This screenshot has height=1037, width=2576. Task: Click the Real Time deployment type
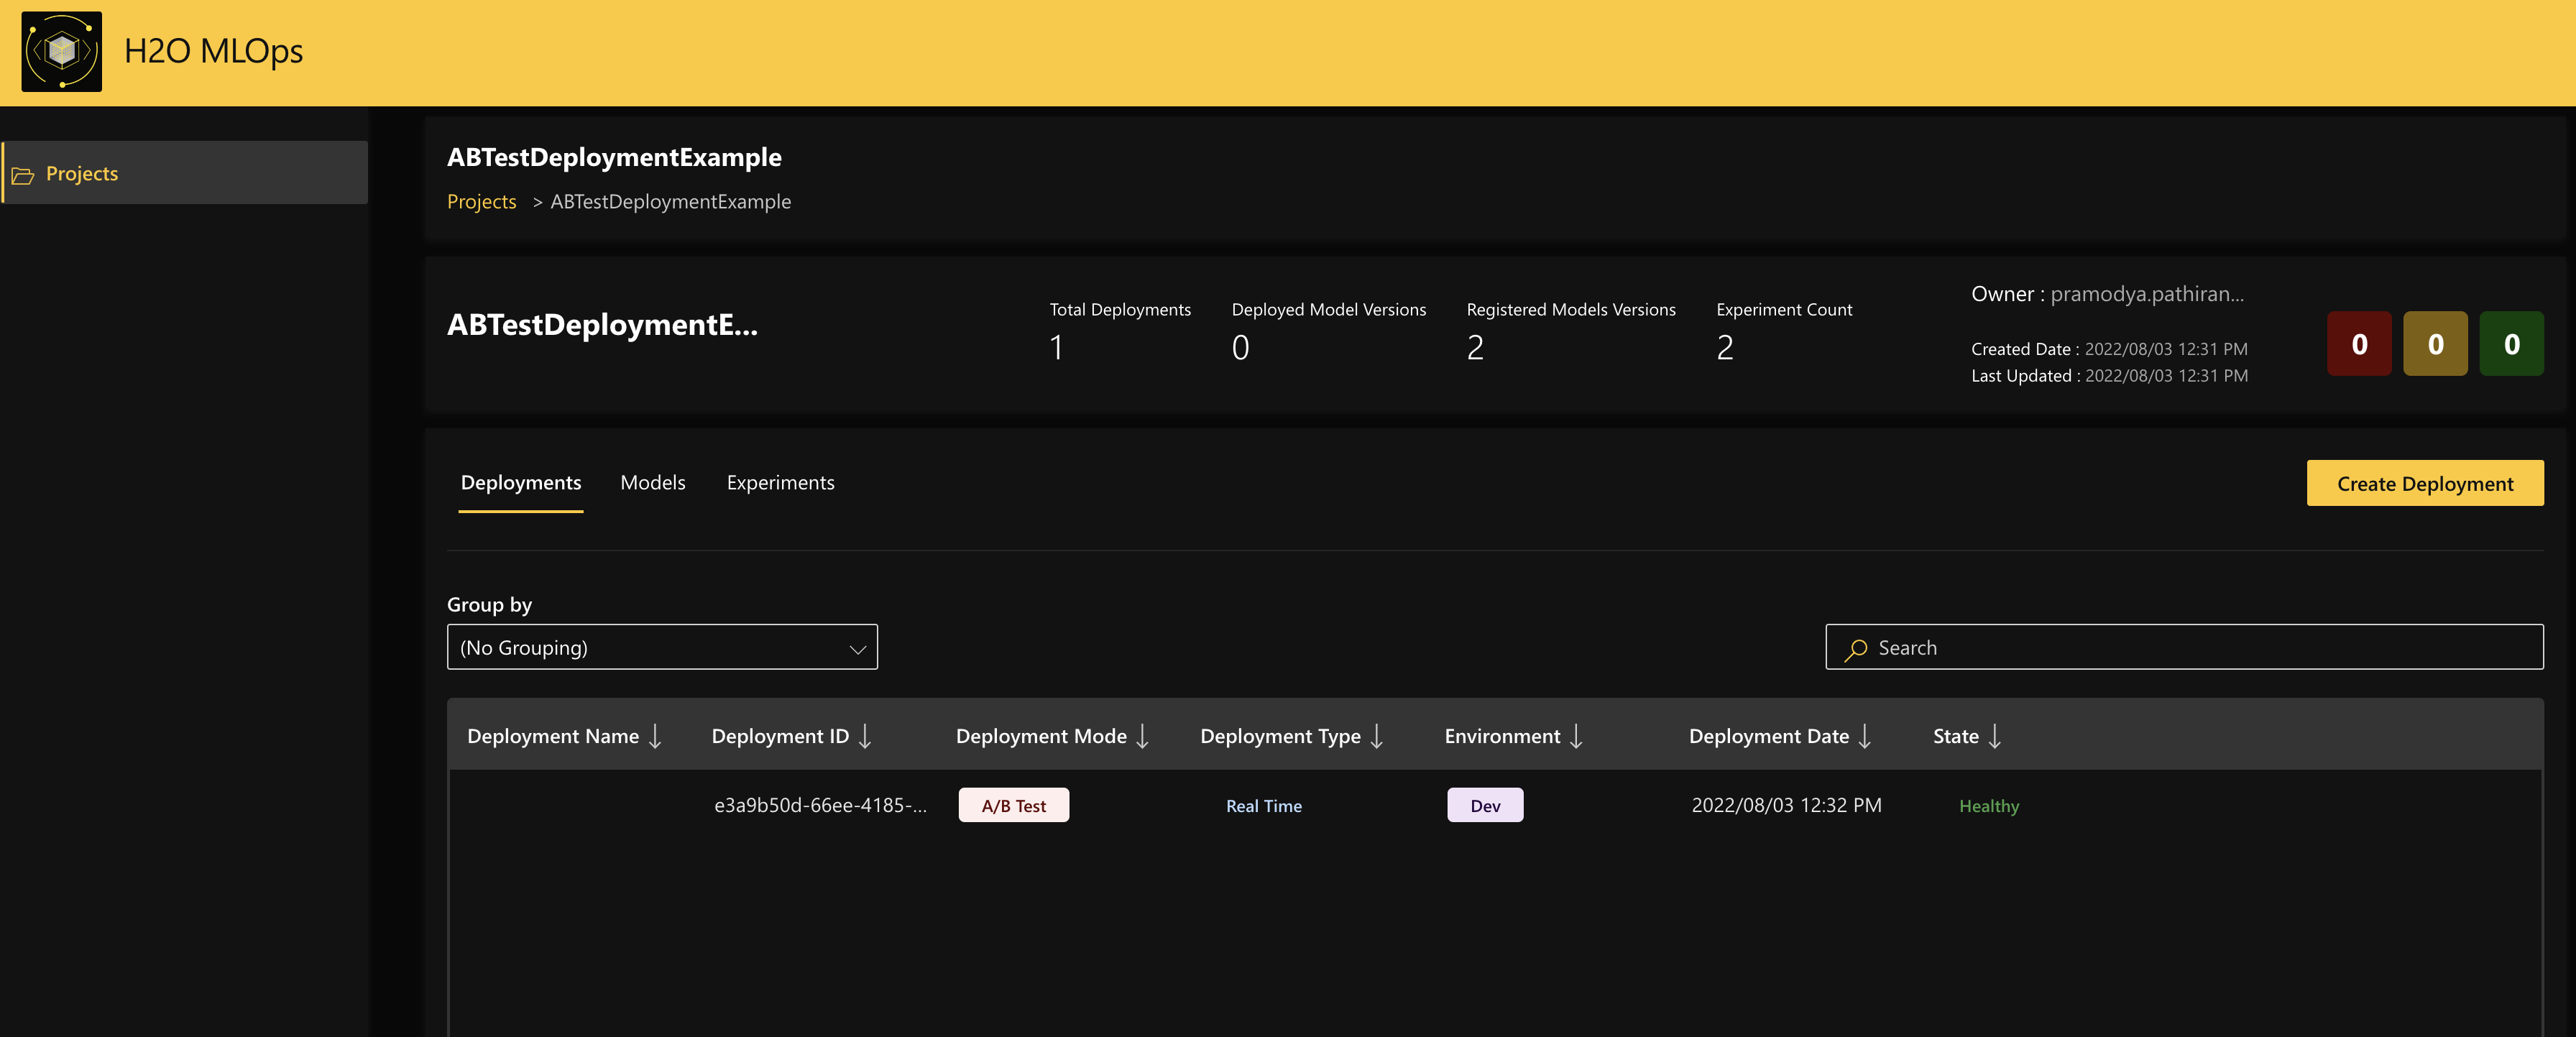click(1264, 806)
